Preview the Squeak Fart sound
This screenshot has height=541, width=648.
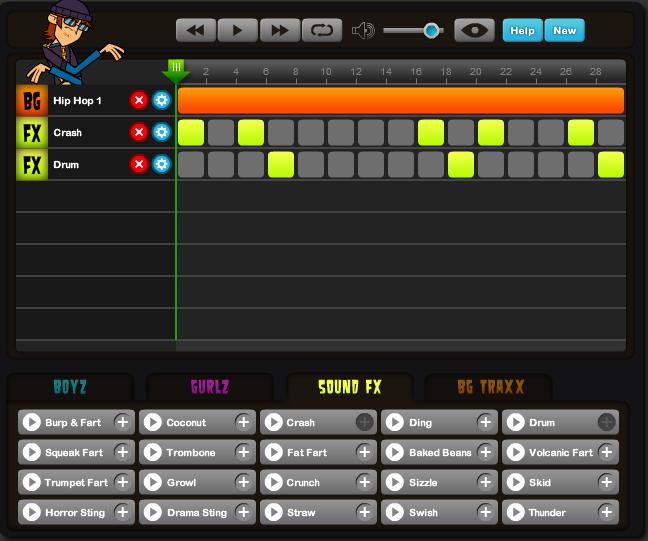point(32,453)
